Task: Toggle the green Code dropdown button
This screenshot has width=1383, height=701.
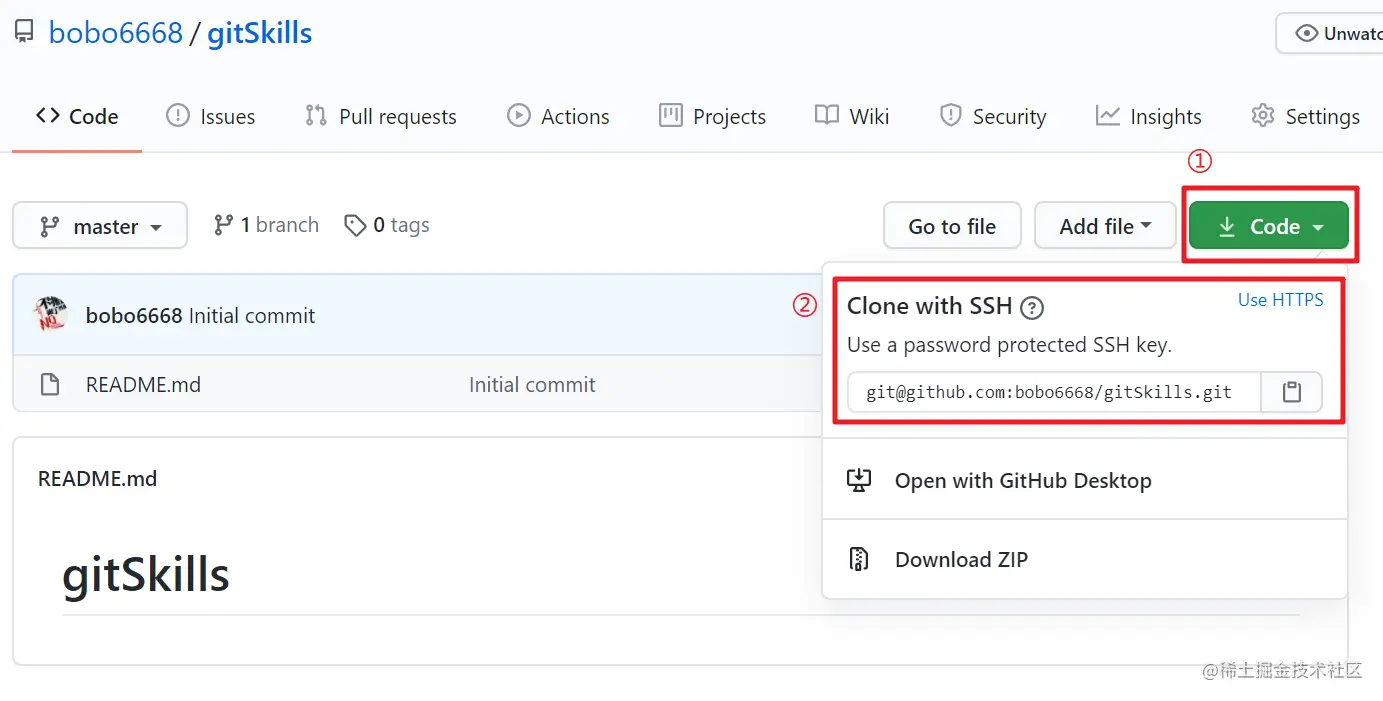Action: tap(1269, 226)
